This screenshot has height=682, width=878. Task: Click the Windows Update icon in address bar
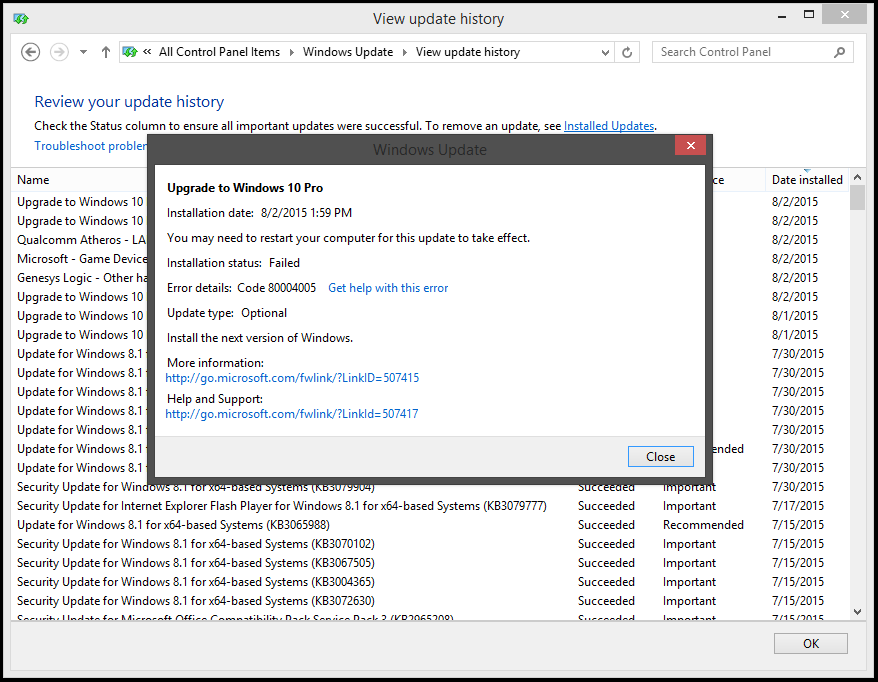coord(130,52)
